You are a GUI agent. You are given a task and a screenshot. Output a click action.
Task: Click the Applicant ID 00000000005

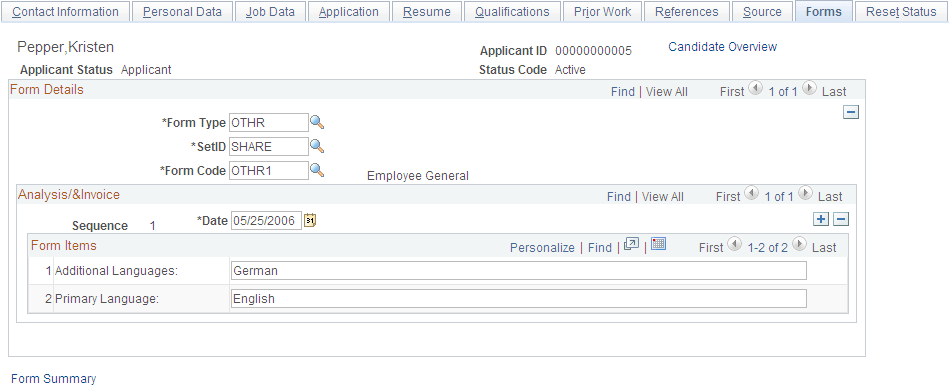593,51
